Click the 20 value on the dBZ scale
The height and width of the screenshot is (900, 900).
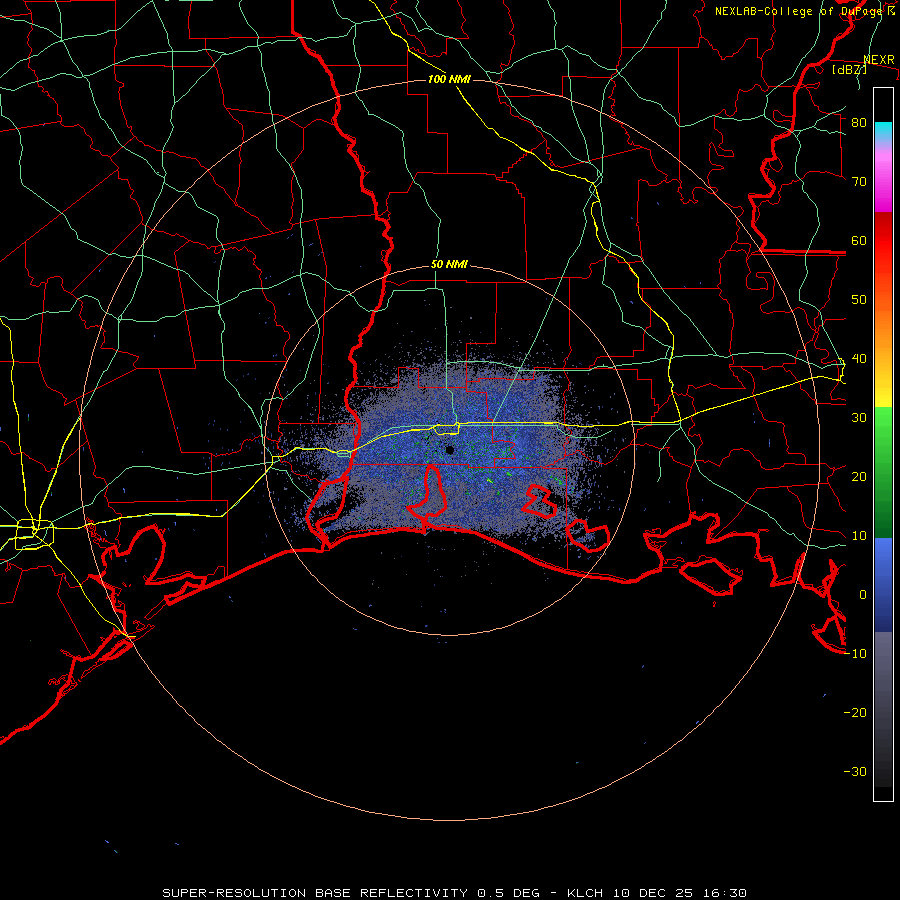[x=859, y=477]
